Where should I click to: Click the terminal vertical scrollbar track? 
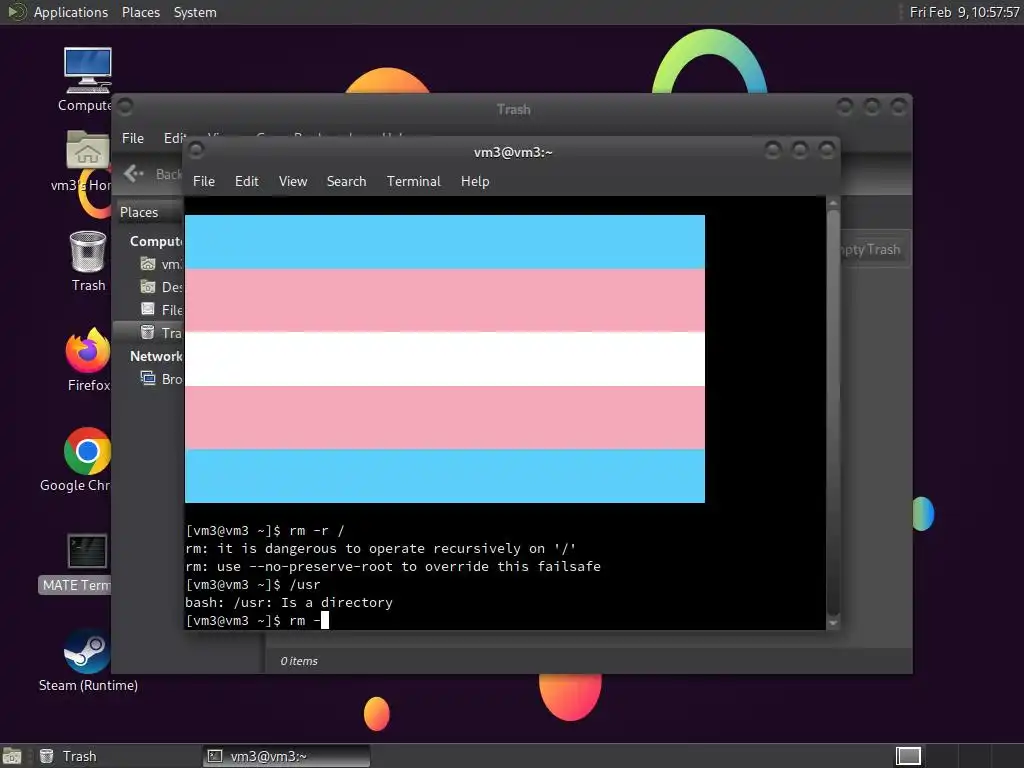(833, 413)
